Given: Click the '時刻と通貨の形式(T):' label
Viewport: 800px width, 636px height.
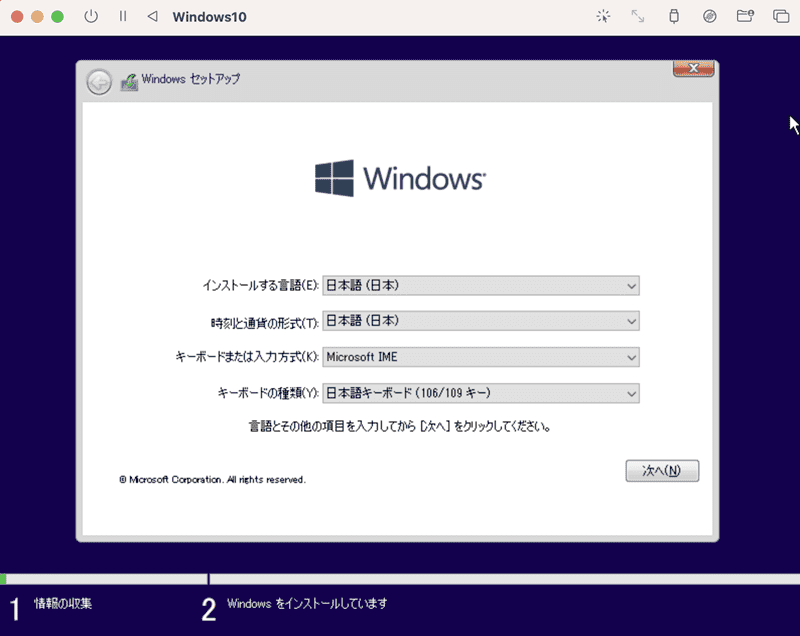Looking at the screenshot, I should pyautogui.click(x=265, y=322).
